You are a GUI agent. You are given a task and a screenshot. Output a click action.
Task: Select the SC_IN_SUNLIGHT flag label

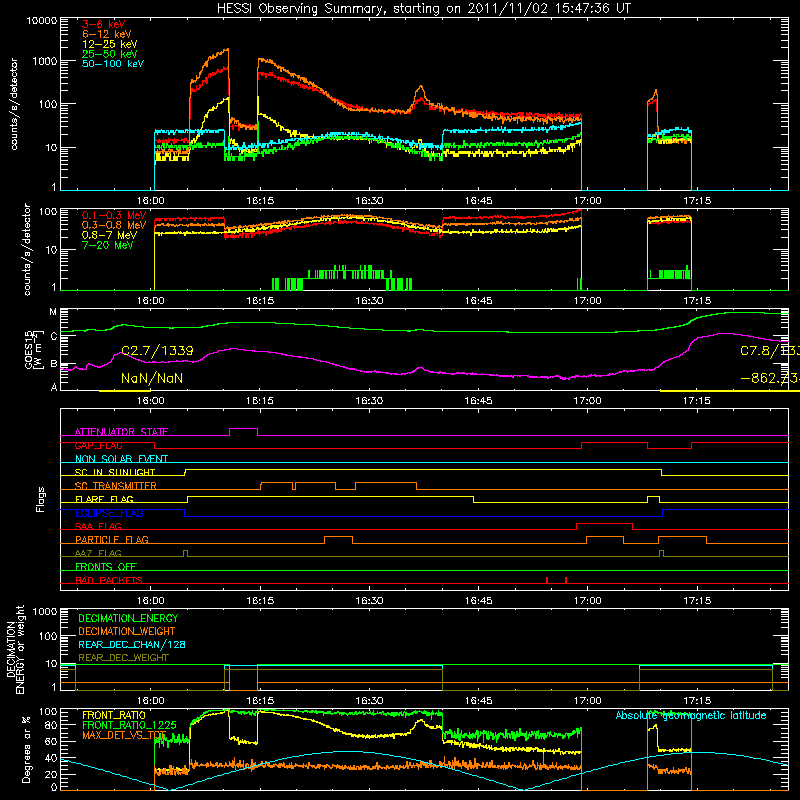click(x=115, y=472)
